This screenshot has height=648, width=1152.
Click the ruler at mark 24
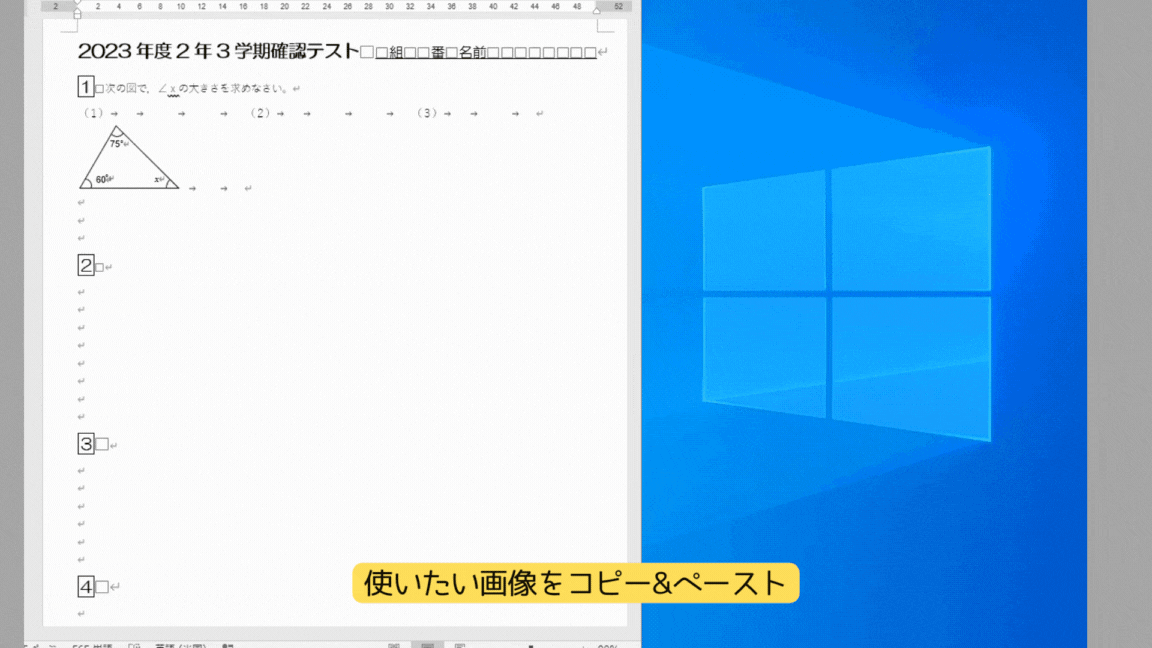[326, 6]
